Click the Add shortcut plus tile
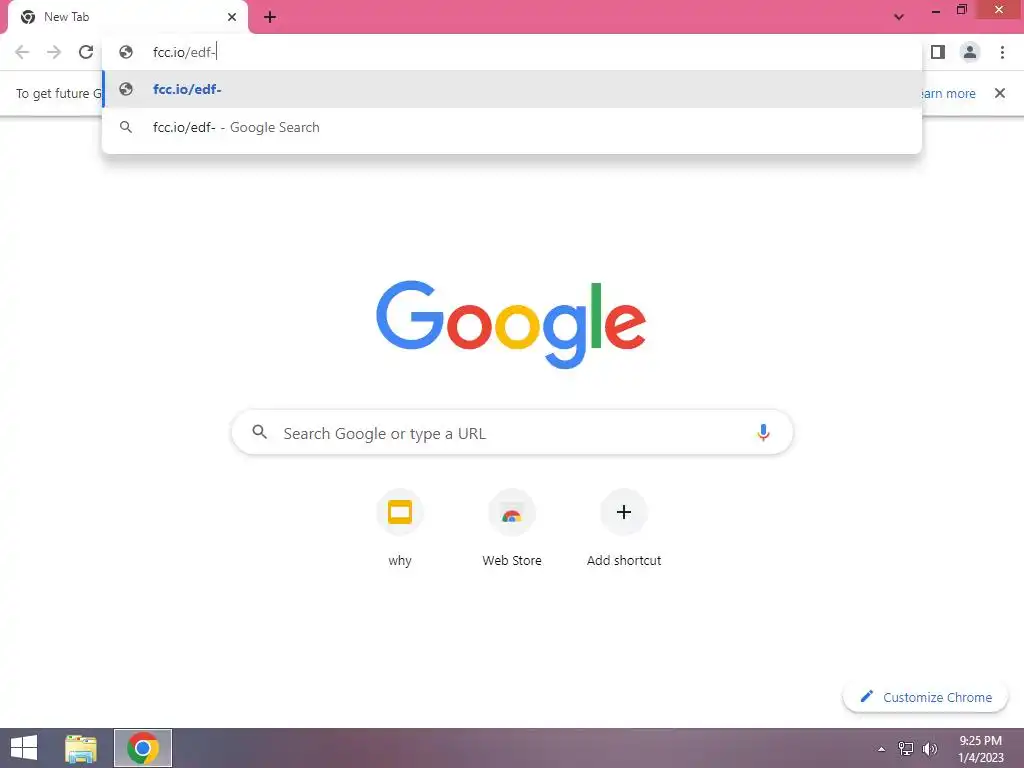1024x768 pixels. [x=624, y=528]
